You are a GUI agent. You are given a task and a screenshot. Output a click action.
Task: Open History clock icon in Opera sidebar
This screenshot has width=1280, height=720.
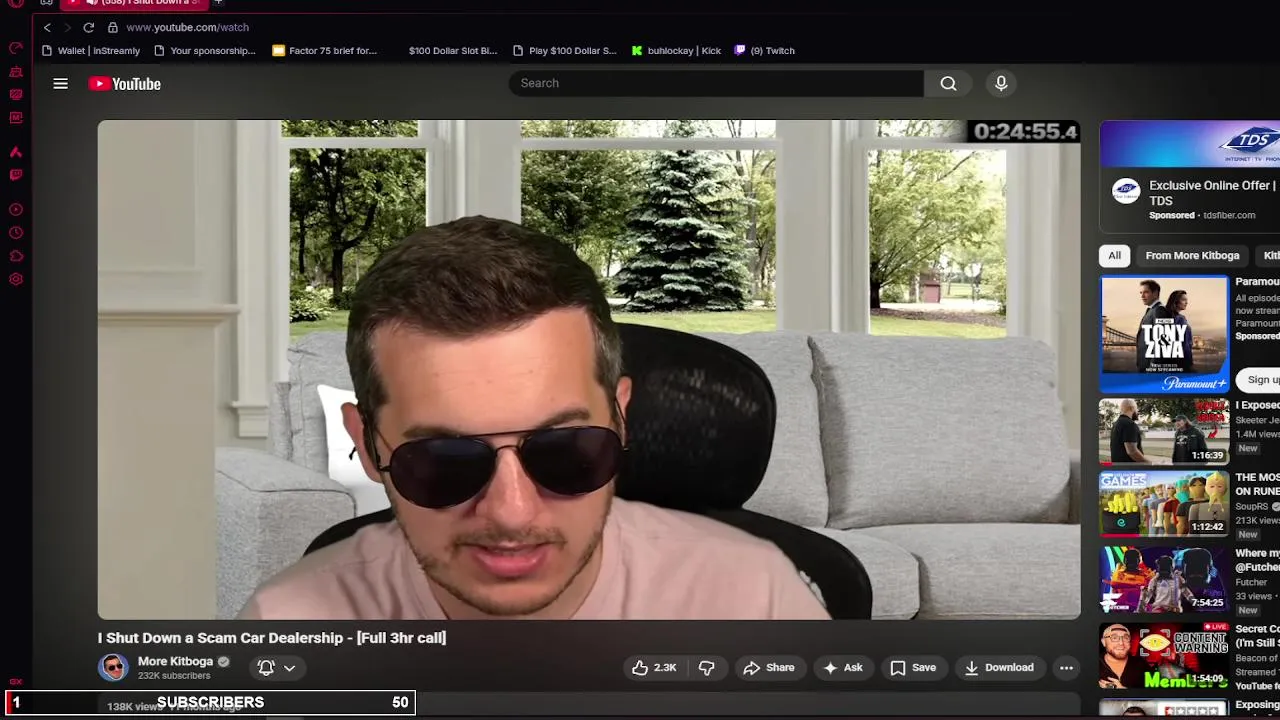click(16, 233)
